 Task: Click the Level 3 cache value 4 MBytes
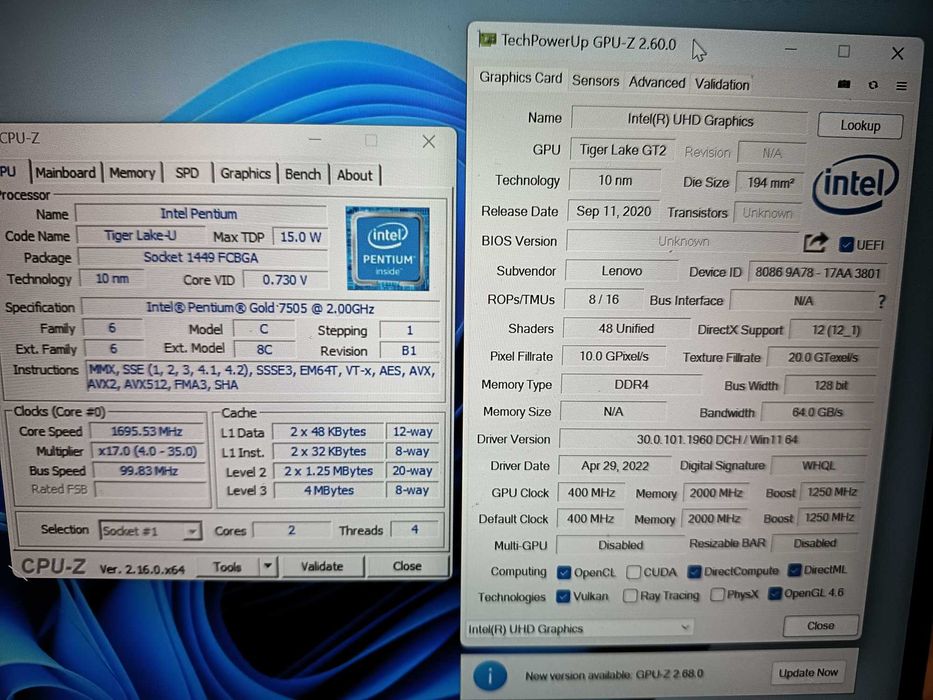tap(329, 490)
